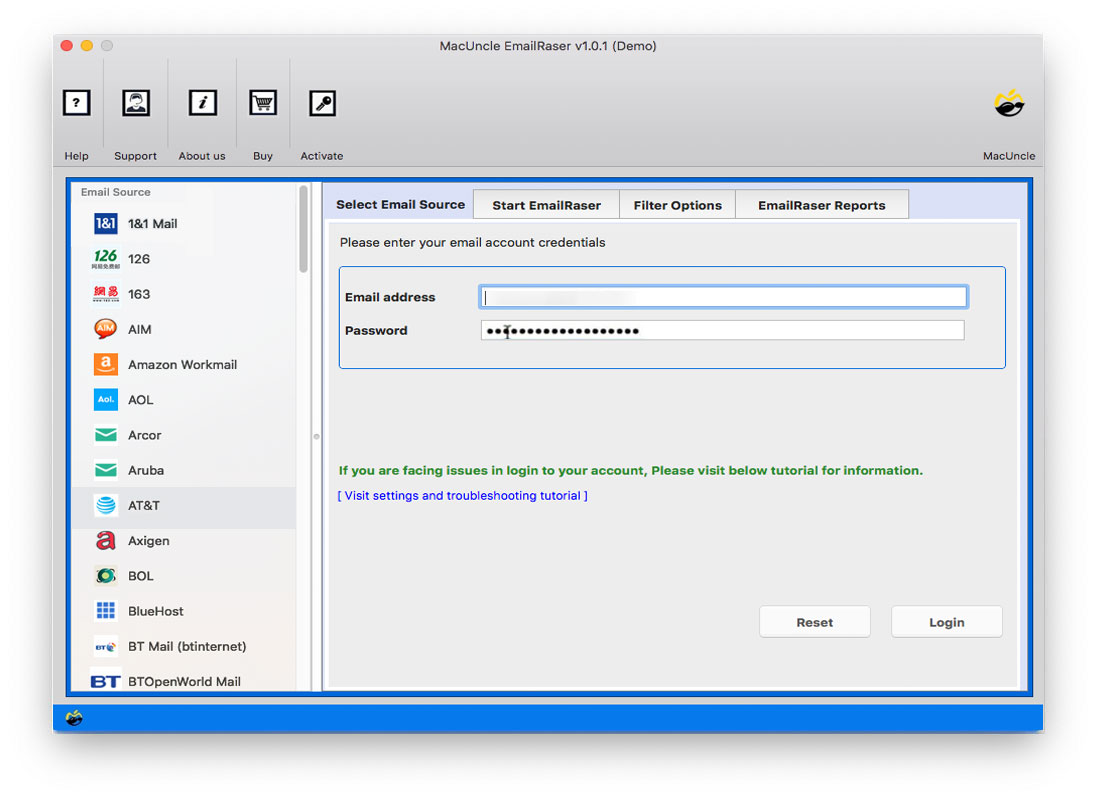Open the Help toolbar icon

77,103
